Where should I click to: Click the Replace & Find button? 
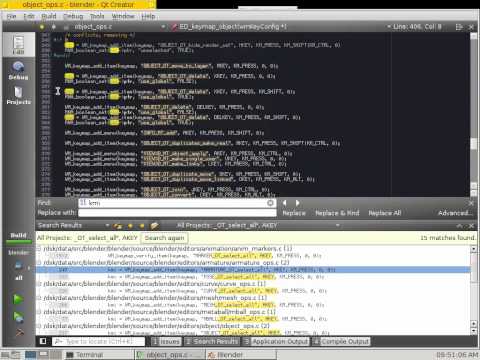(337, 213)
